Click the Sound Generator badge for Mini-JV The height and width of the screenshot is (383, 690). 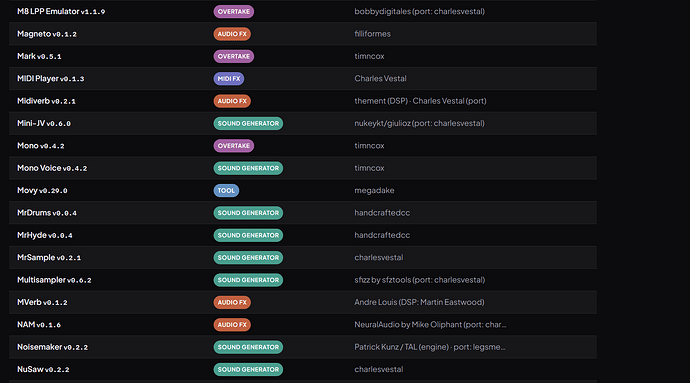click(248, 124)
